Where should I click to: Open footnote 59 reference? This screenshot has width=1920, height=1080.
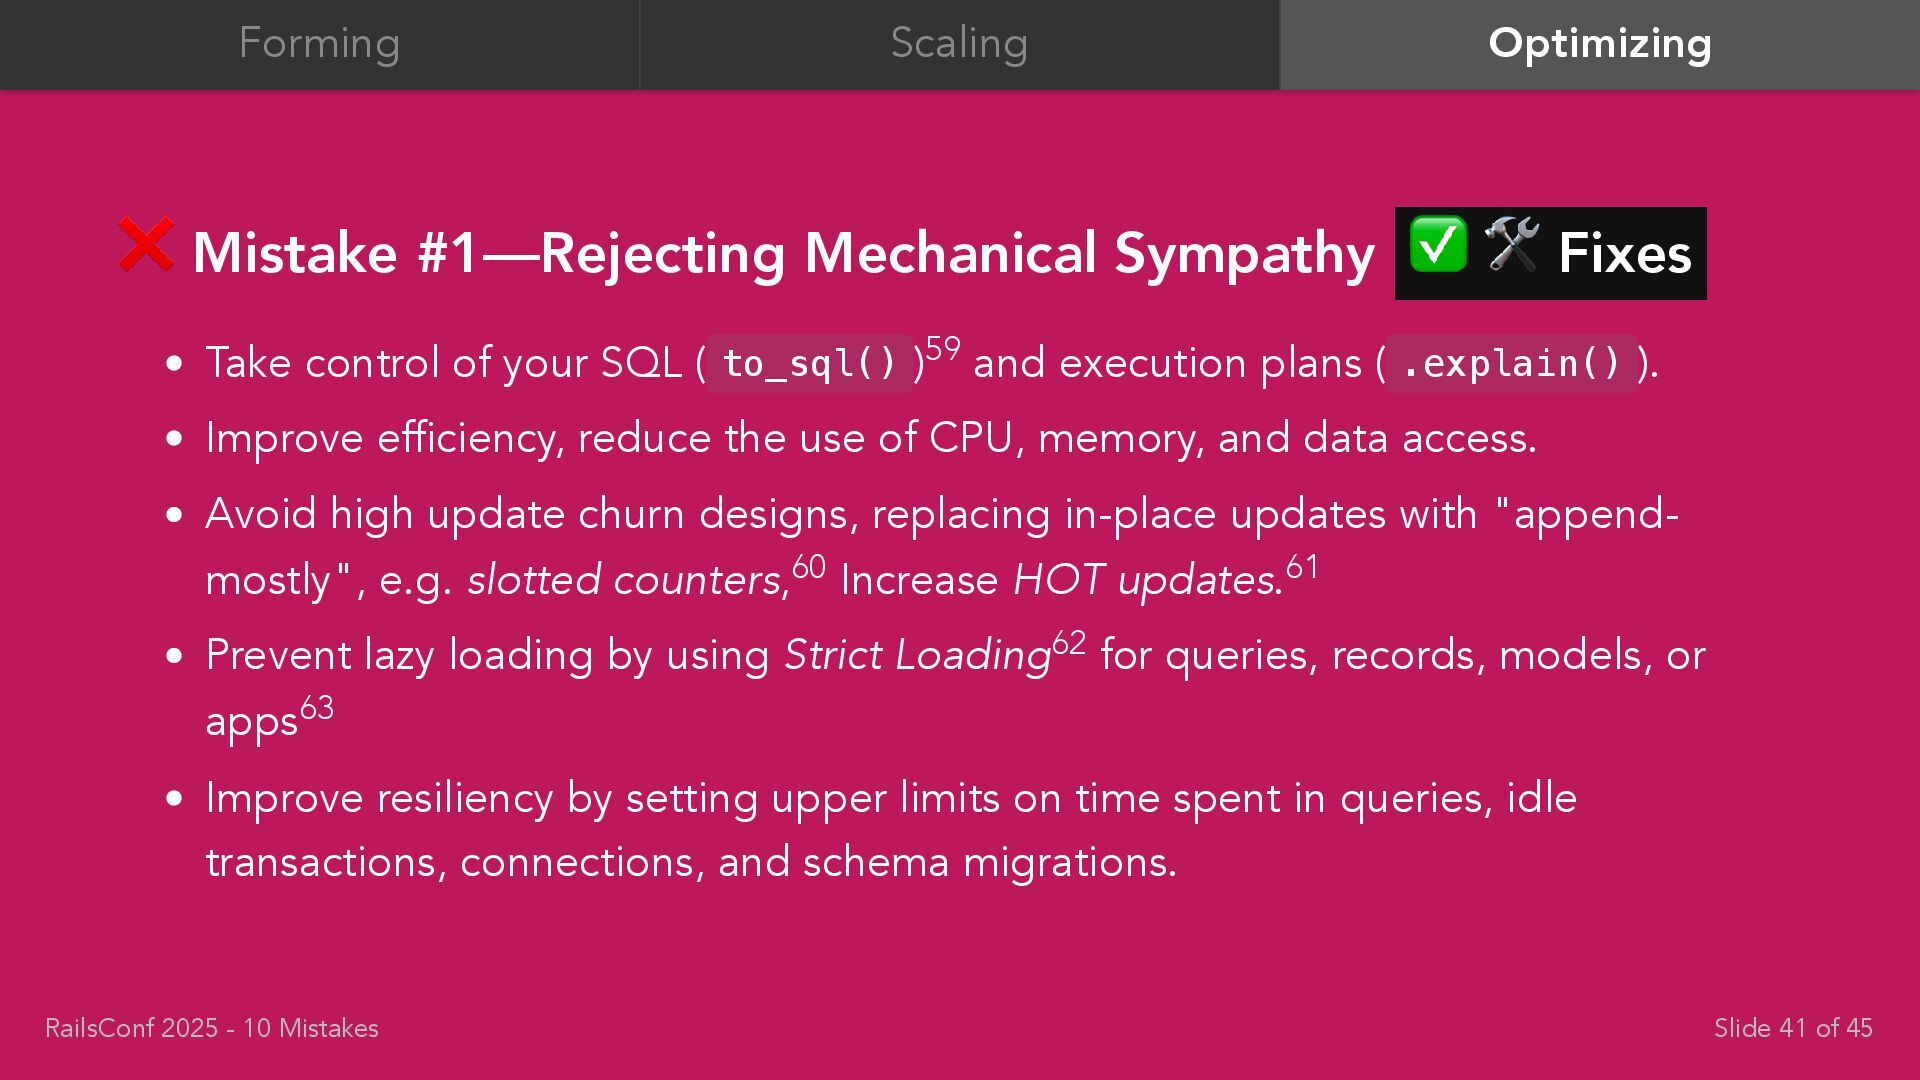coord(943,349)
